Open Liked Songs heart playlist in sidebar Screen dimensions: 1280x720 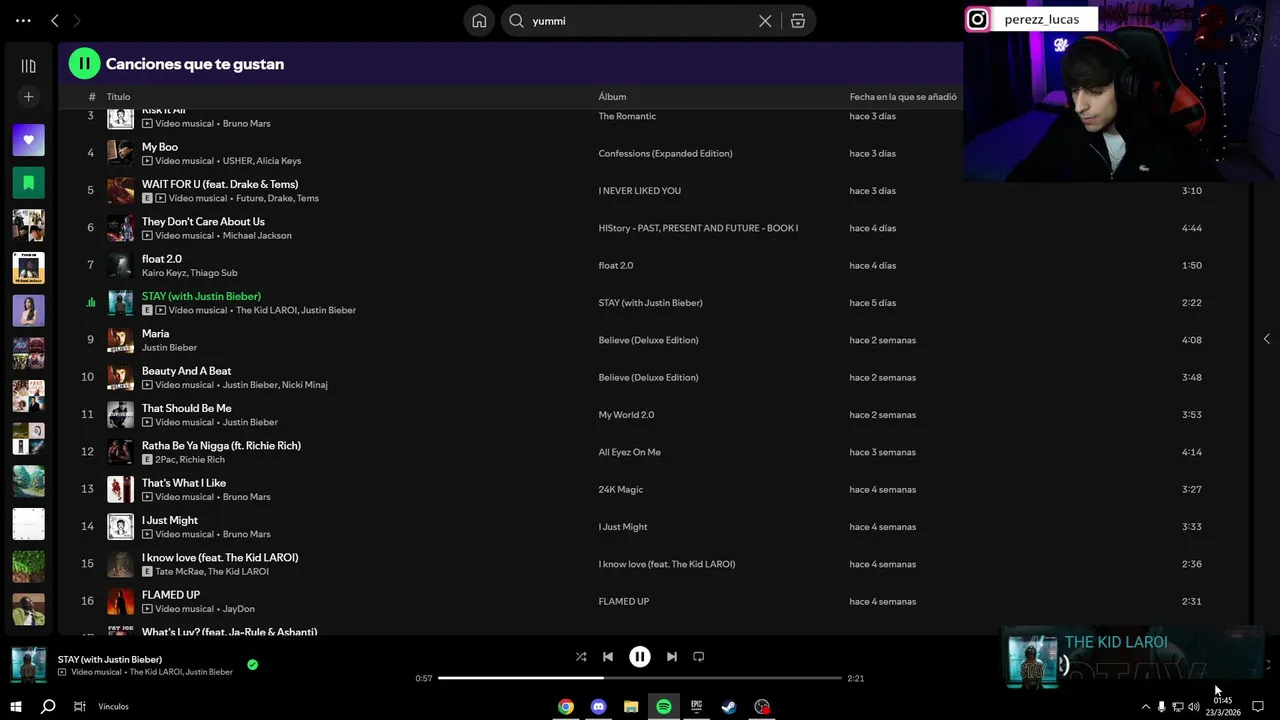point(28,140)
